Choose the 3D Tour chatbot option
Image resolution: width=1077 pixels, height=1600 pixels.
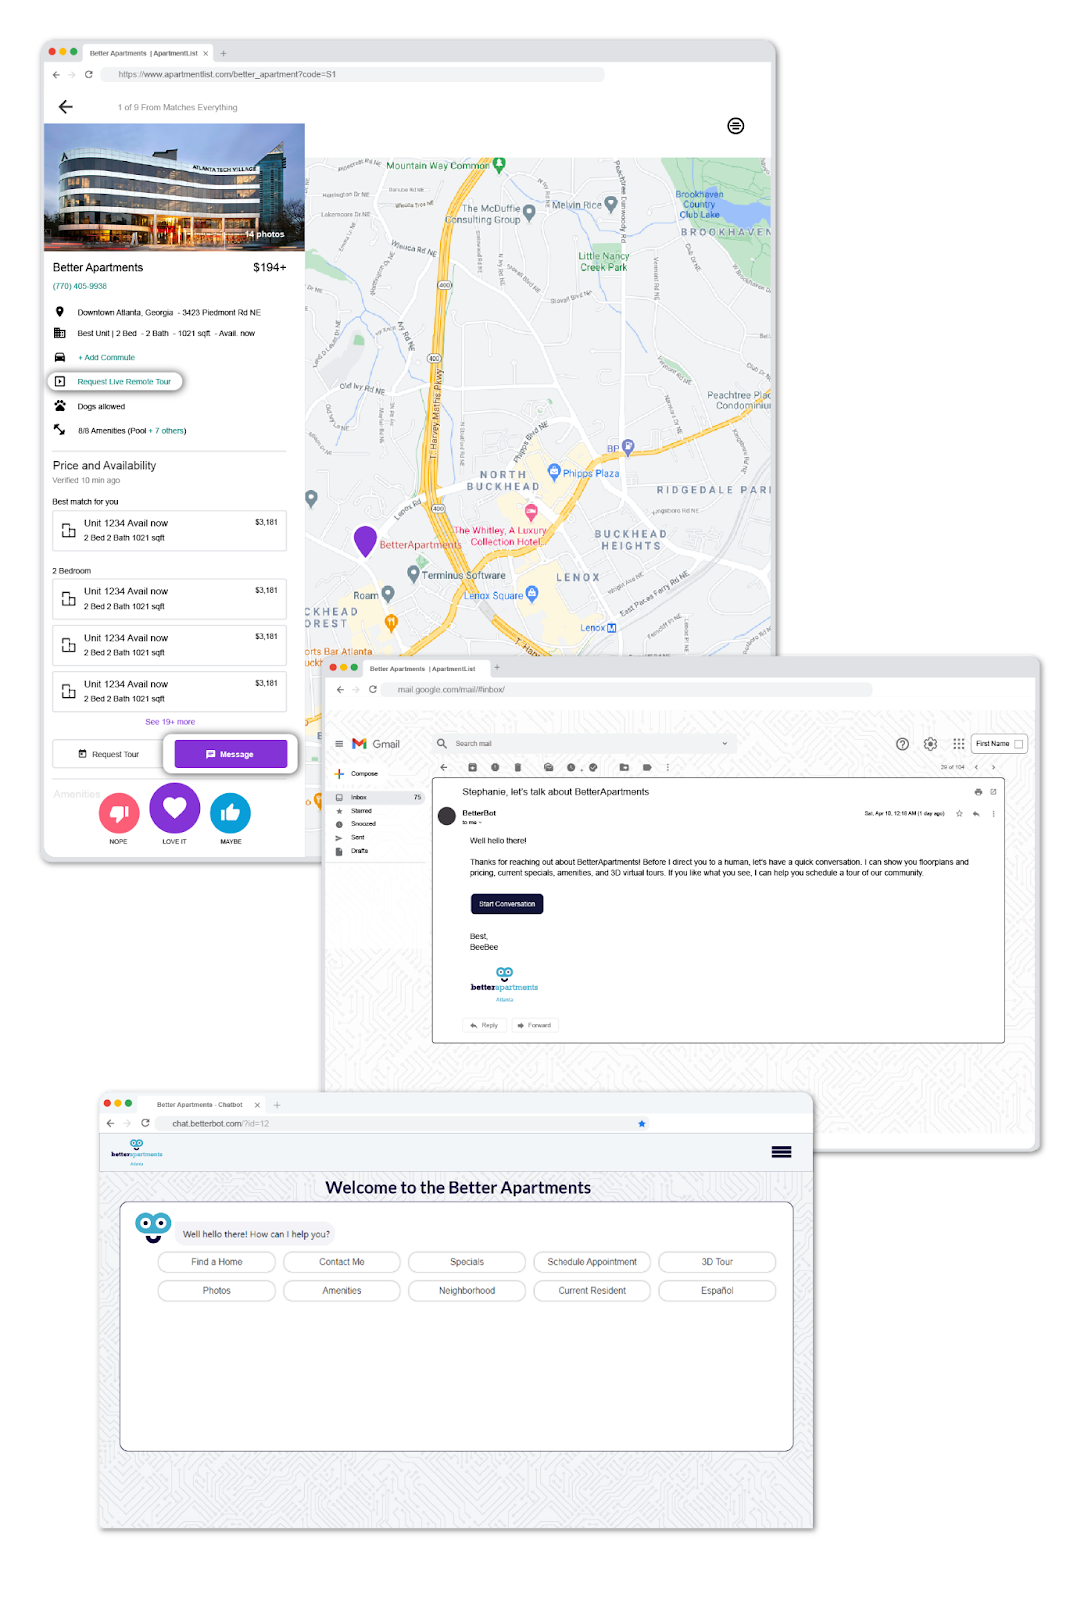[x=717, y=1262]
